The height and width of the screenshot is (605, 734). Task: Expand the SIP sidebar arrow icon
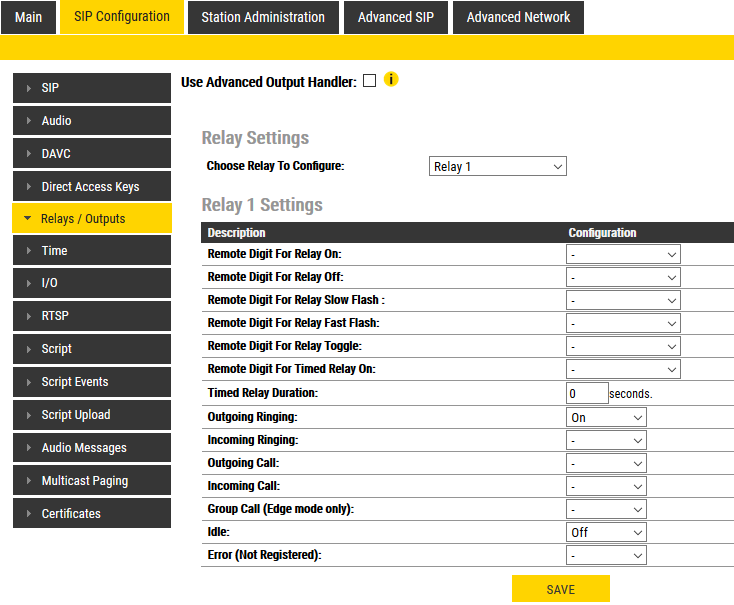click(x=28, y=88)
